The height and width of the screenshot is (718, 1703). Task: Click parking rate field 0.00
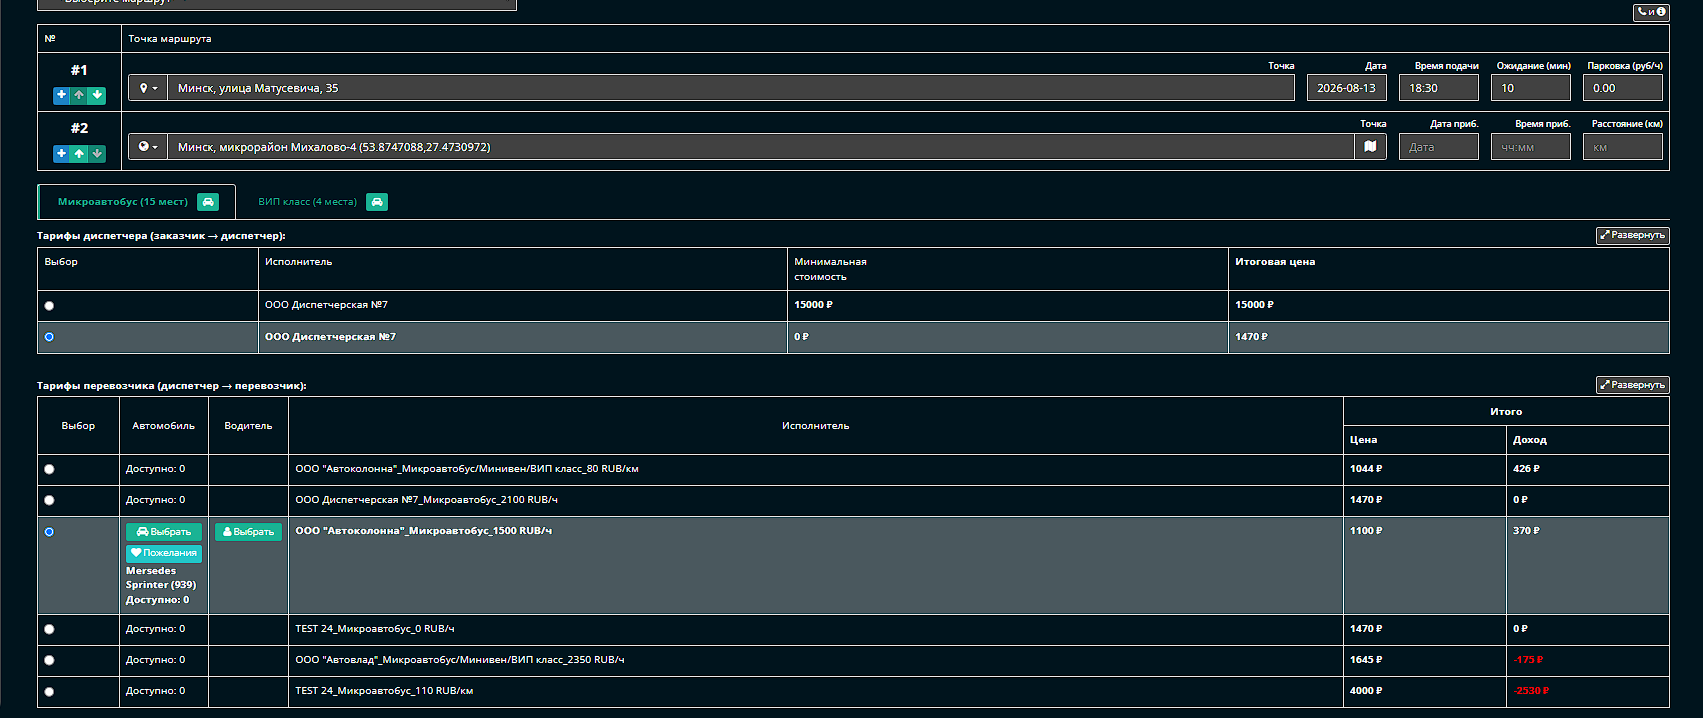(1622, 88)
